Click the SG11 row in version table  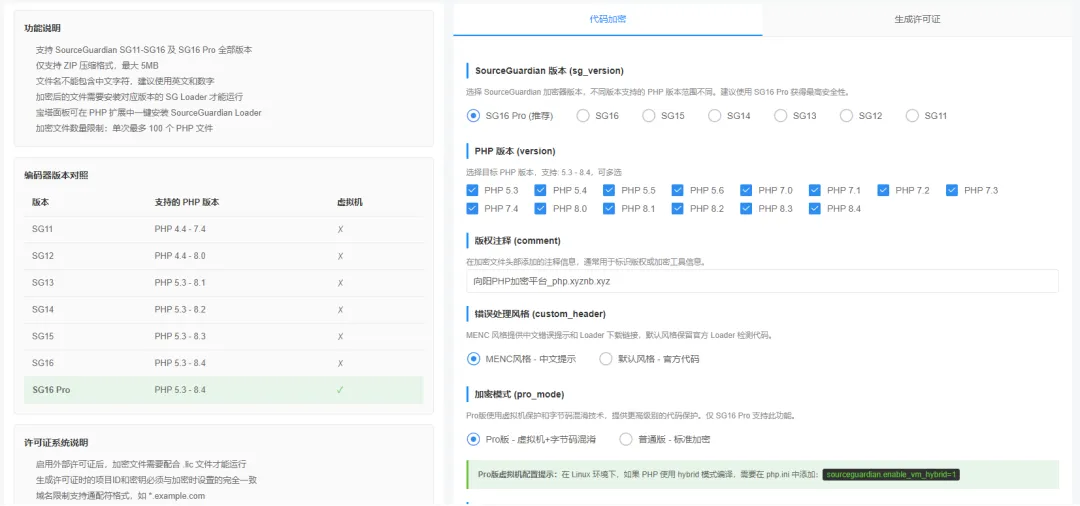click(x=224, y=229)
